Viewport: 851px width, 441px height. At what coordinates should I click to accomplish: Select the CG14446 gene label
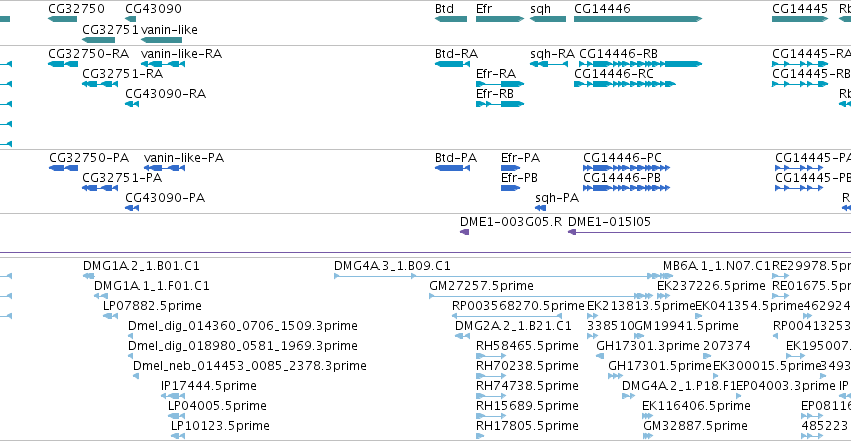pos(602,9)
